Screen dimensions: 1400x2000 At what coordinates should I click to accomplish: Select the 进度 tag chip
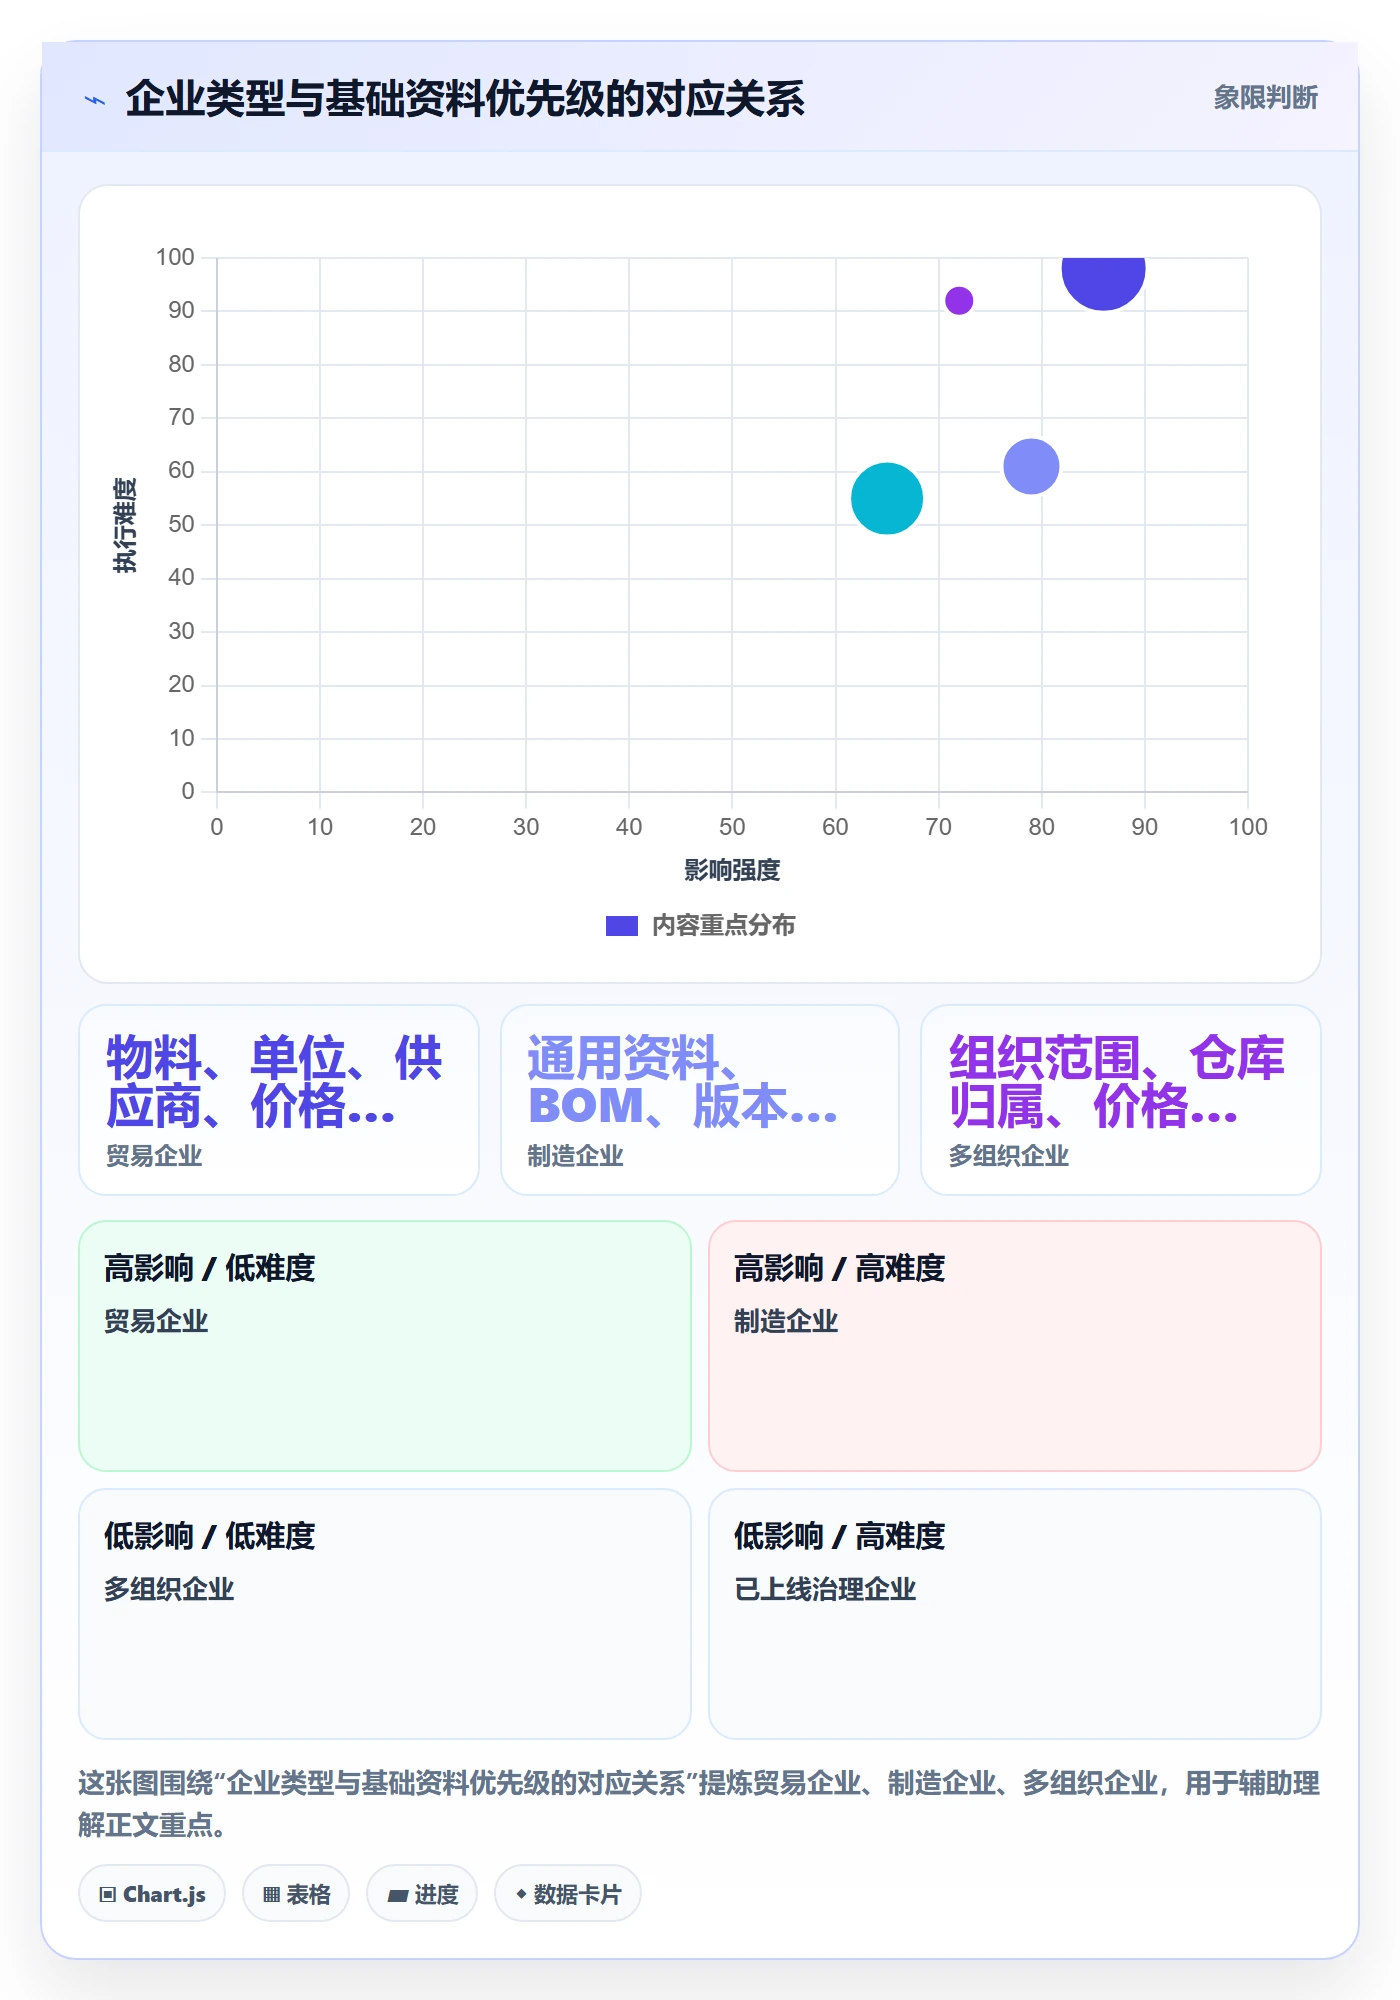coord(422,1893)
